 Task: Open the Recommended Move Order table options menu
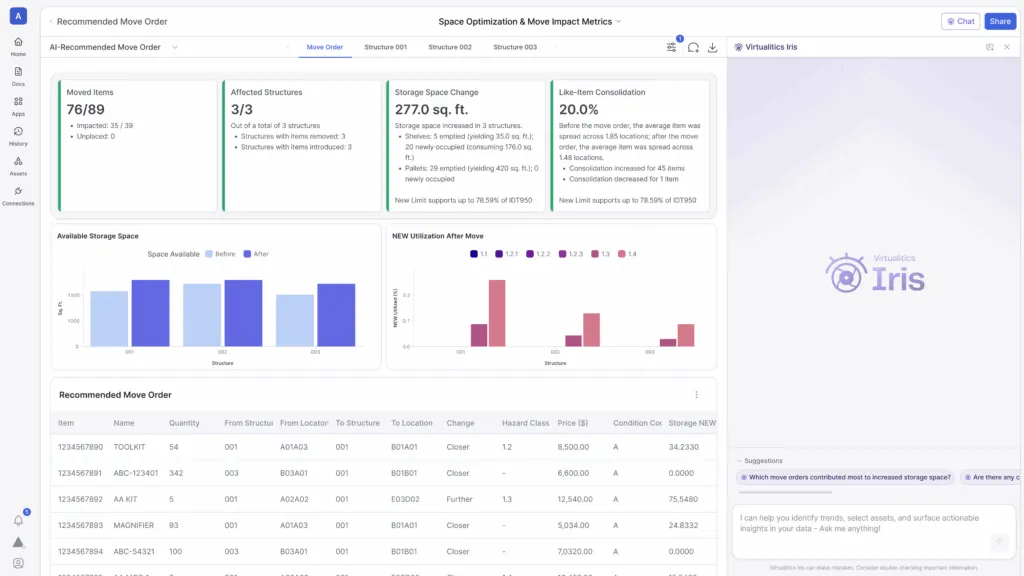(x=696, y=394)
